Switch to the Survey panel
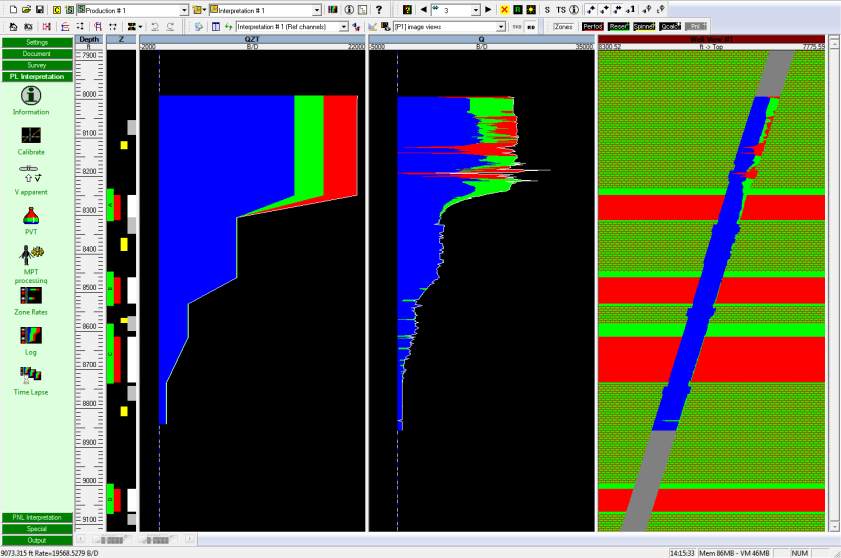 click(x=37, y=65)
